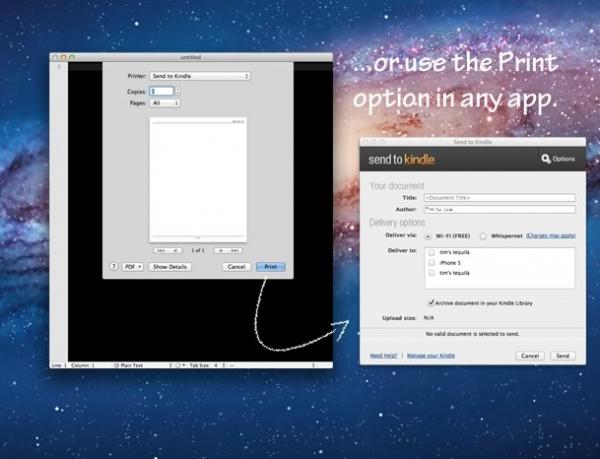Check the first tim's tequila checkbox
Screen dimensions: 600x459
coord(432,252)
